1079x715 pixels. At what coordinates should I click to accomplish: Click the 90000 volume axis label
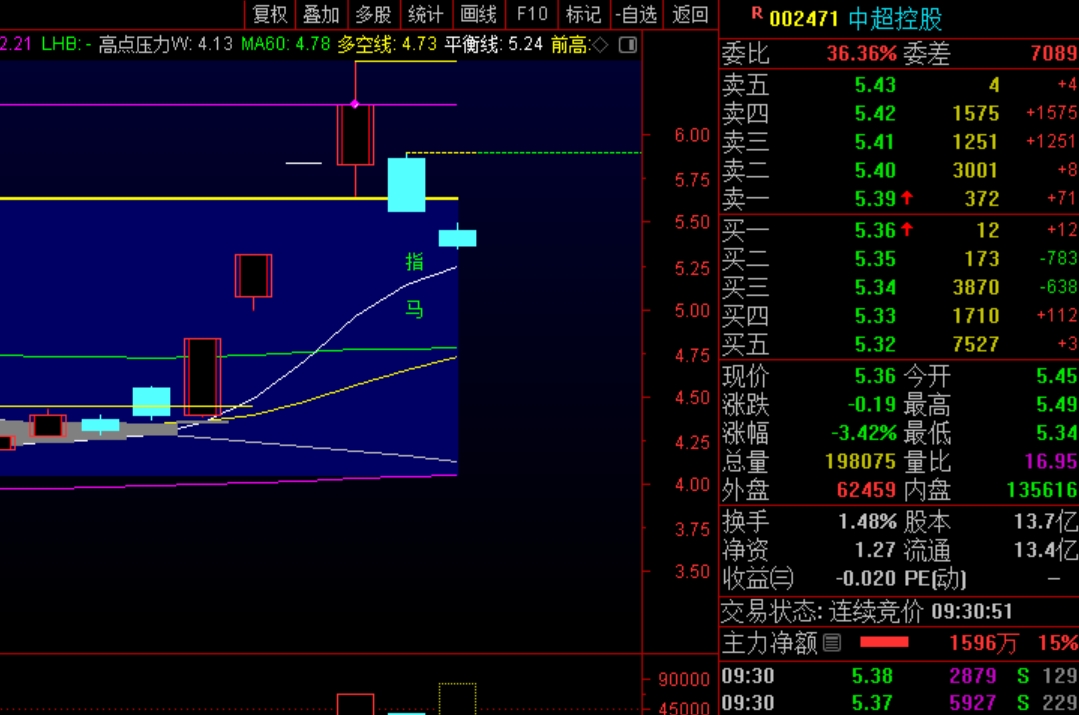[683, 679]
